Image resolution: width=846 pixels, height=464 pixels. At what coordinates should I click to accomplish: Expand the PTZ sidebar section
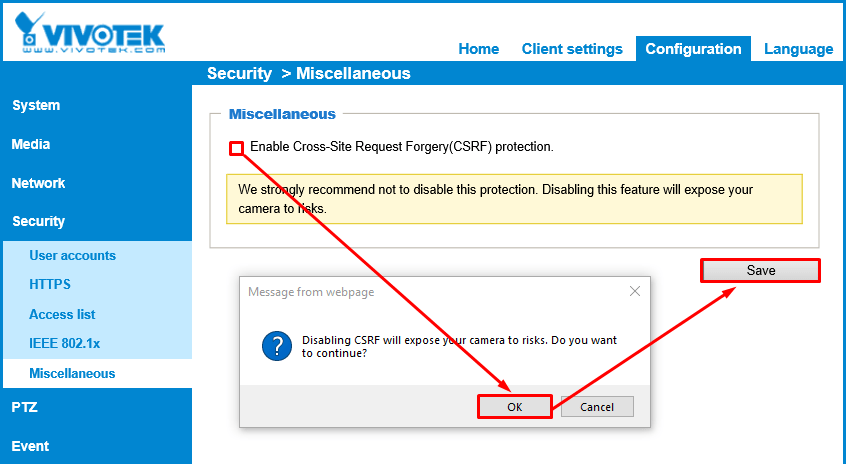point(25,407)
